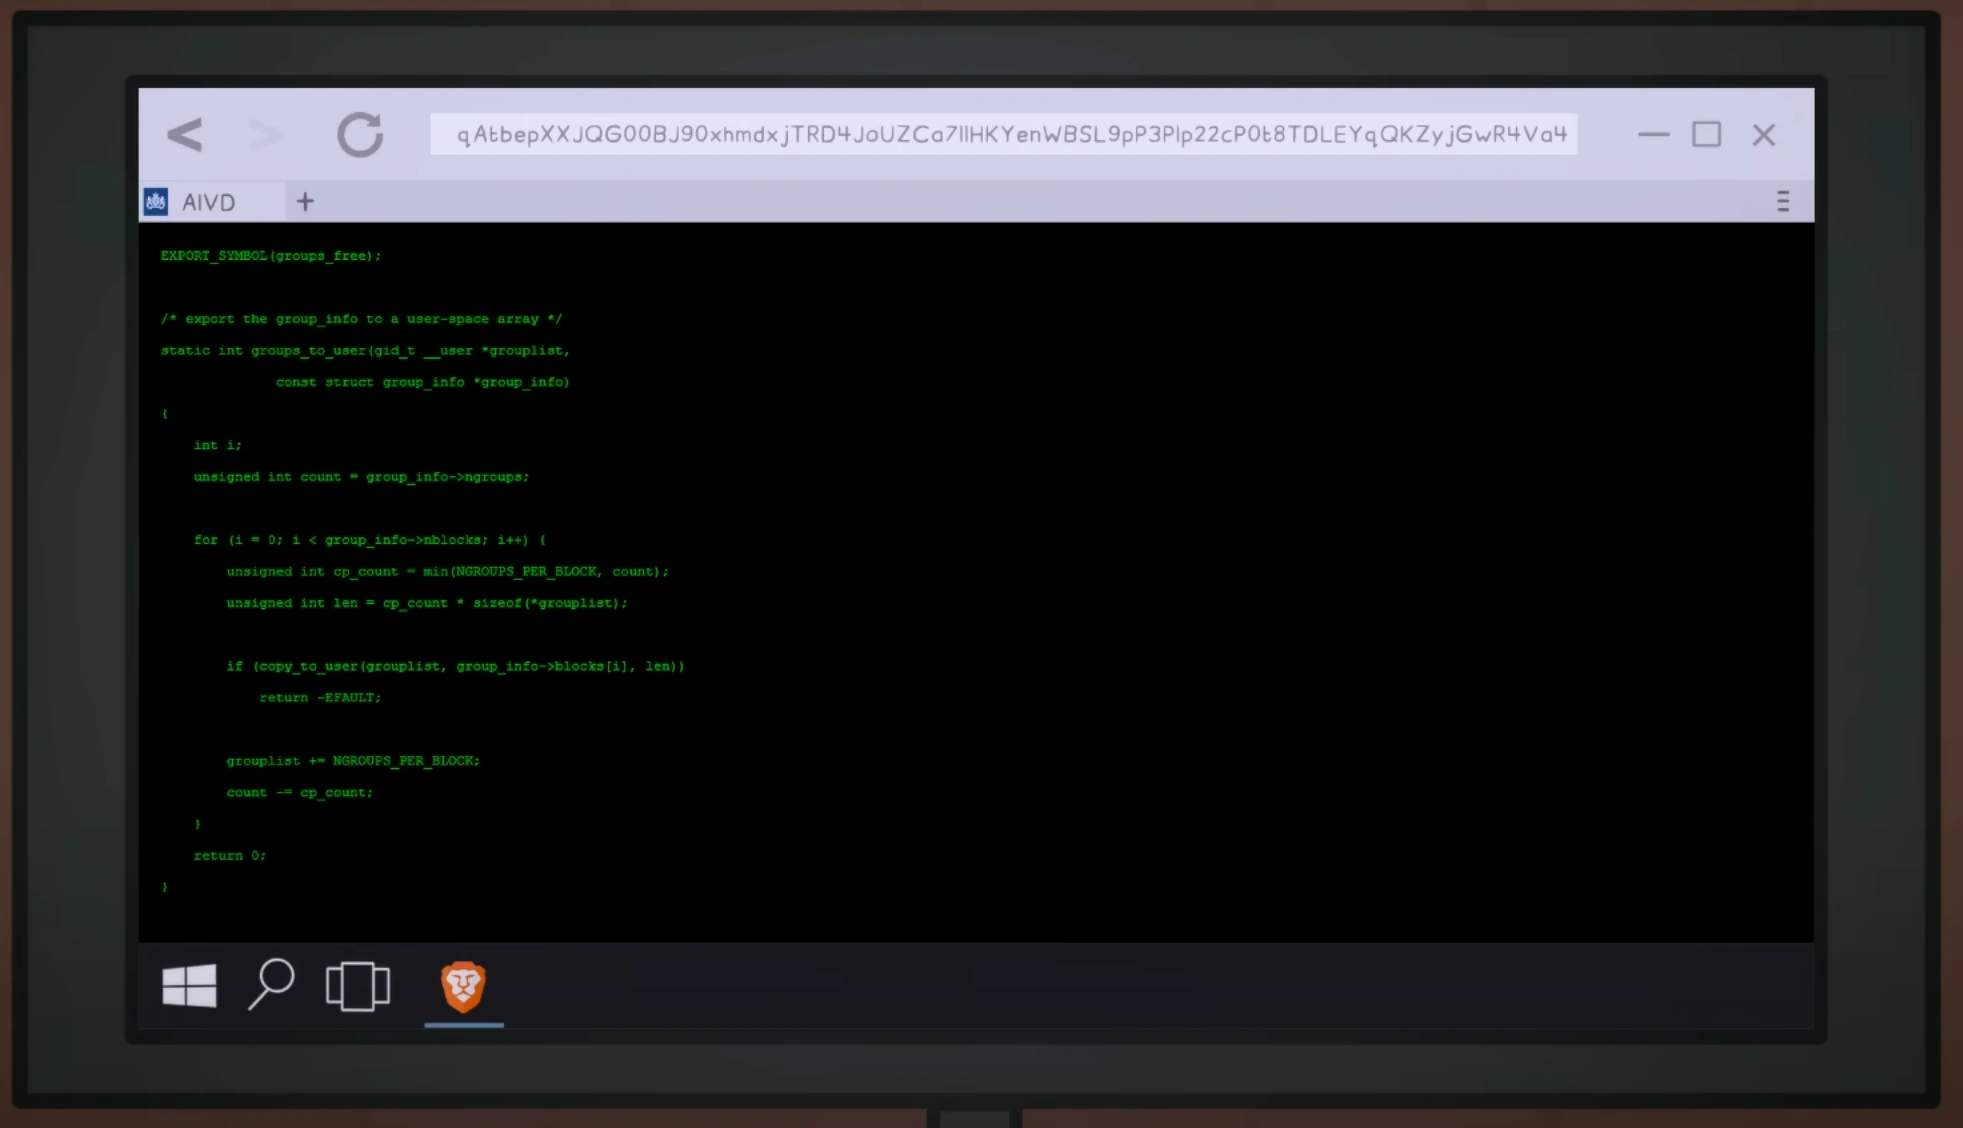The height and width of the screenshot is (1128, 1963).
Task: Maximize the browser window
Action: tap(1706, 135)
